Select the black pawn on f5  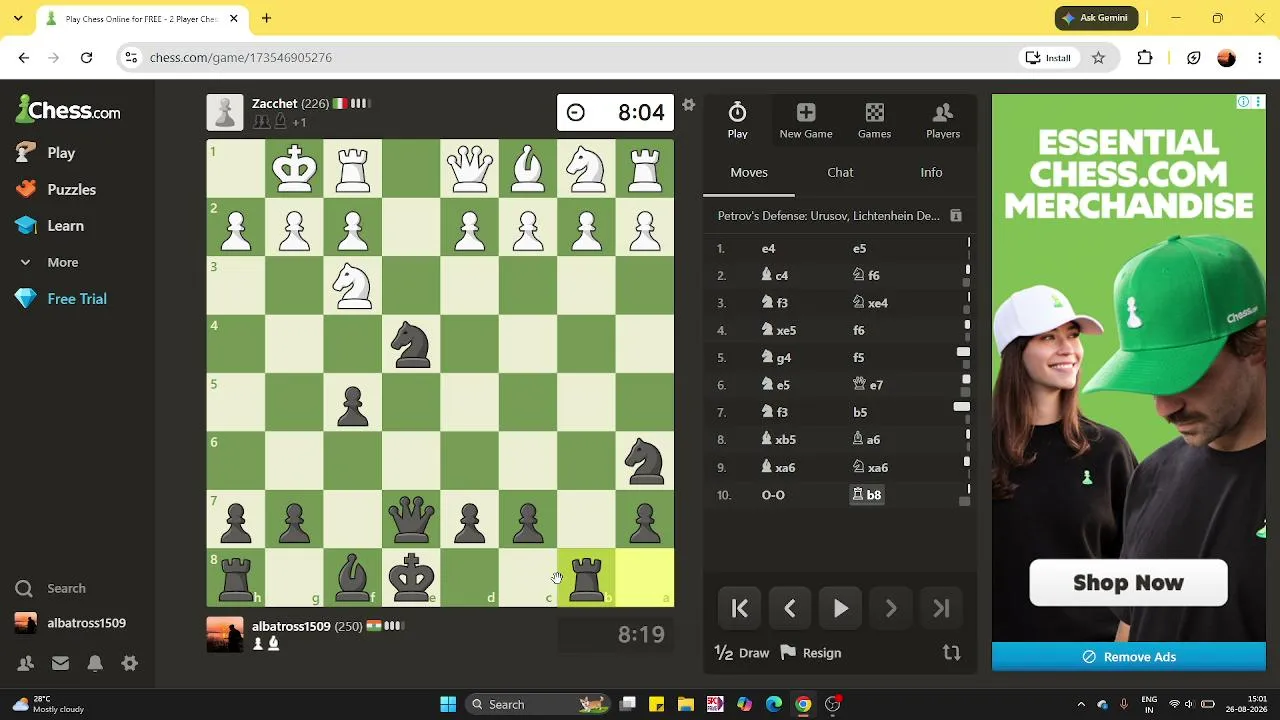[353, 403]
